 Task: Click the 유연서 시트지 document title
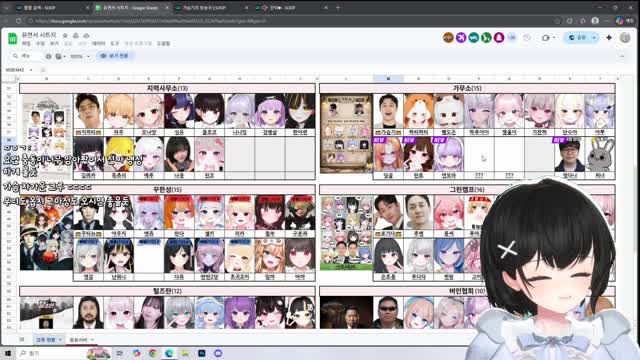(x=39, y=36)
